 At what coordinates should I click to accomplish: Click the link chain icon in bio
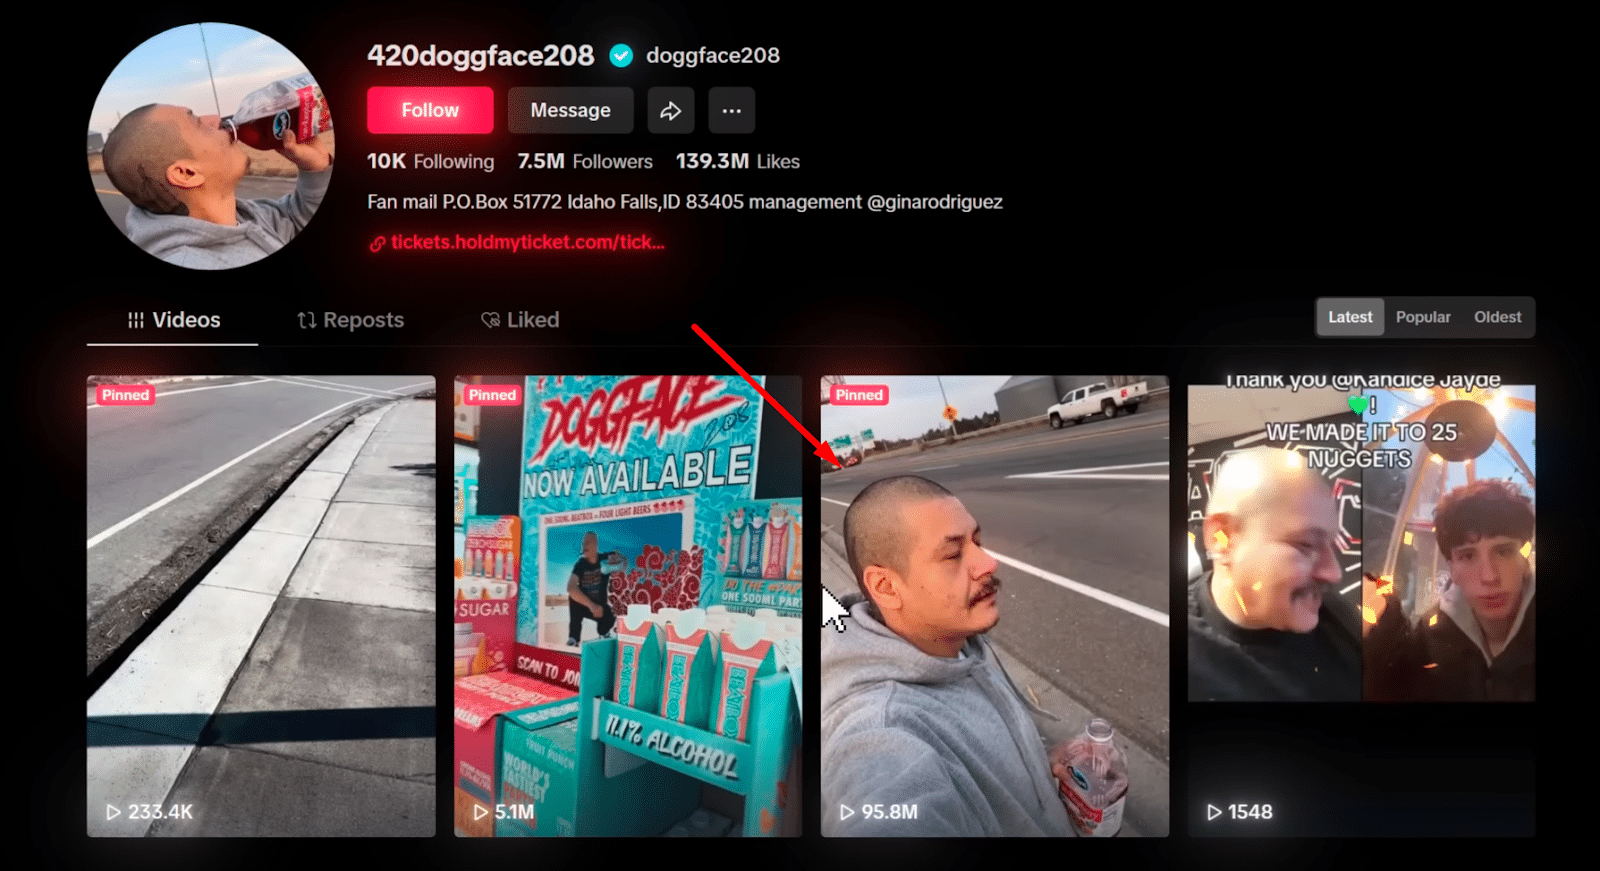click(377, 243)
